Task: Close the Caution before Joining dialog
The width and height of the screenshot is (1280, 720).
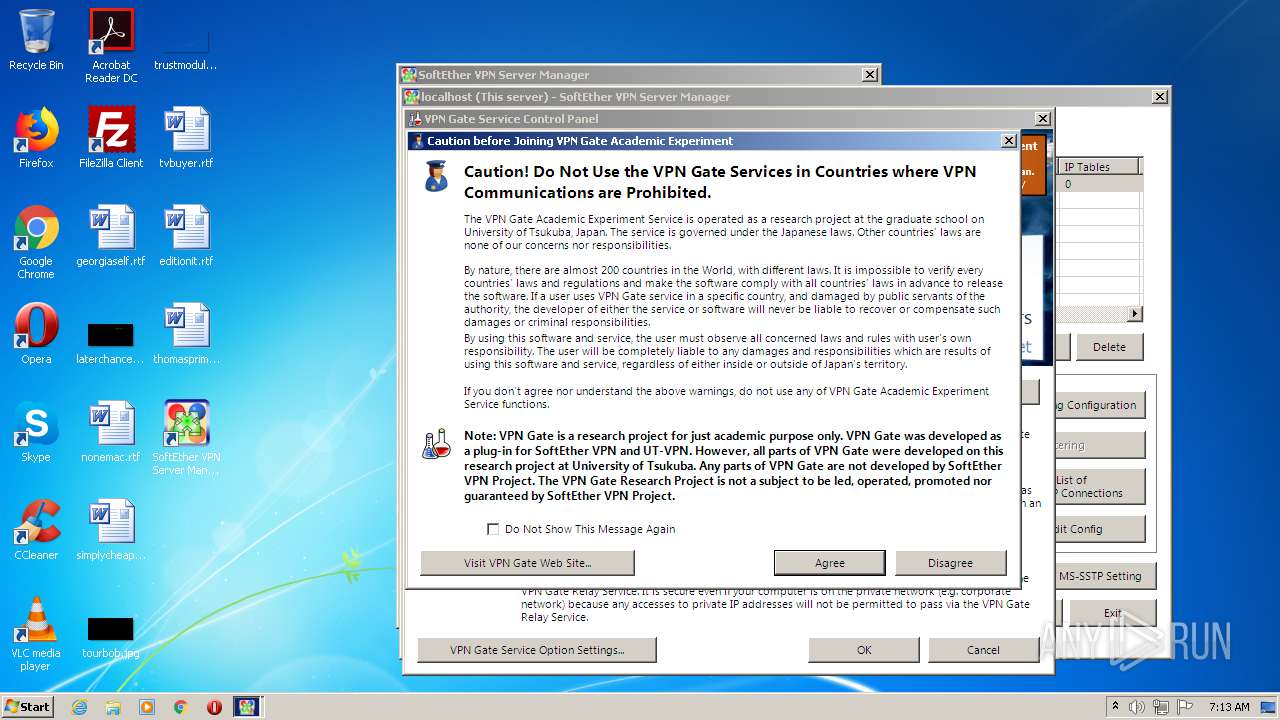Action: pyautogui.click(x=1009, y=141)
